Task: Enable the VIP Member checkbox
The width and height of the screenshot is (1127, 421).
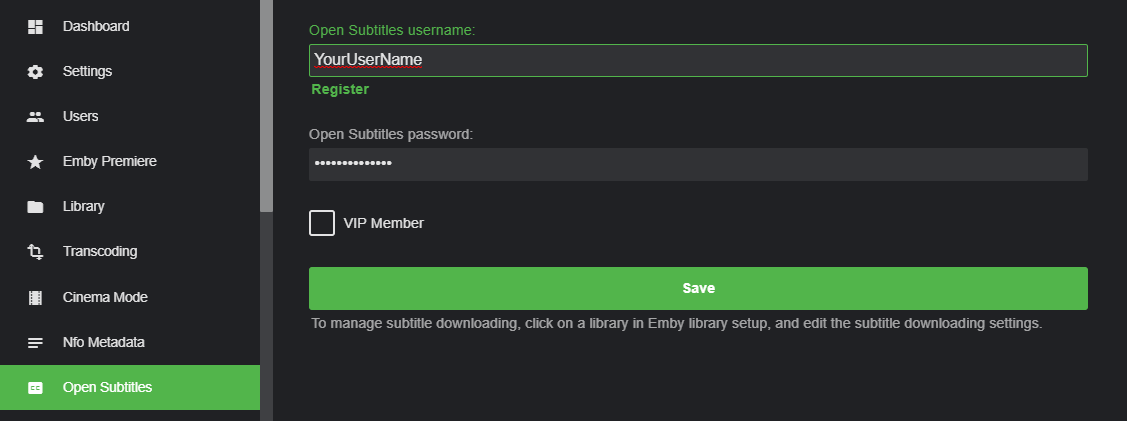Action: coord(322,223)
